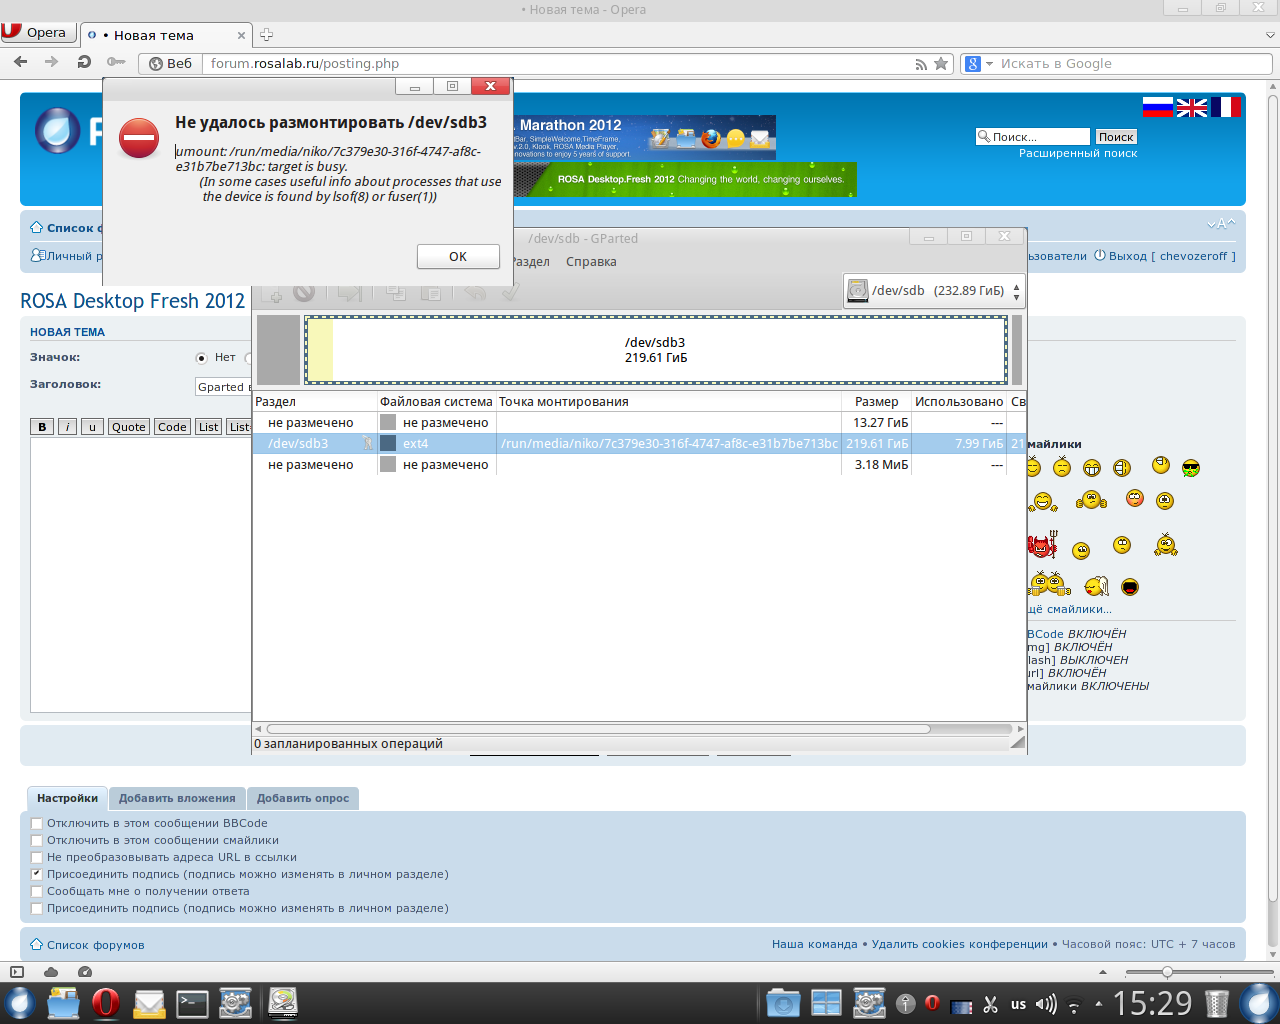The width and height of the screenshot is (1280, 1024).
Task: Open GParted's 'Справка' menu
Action: (591, 262)
